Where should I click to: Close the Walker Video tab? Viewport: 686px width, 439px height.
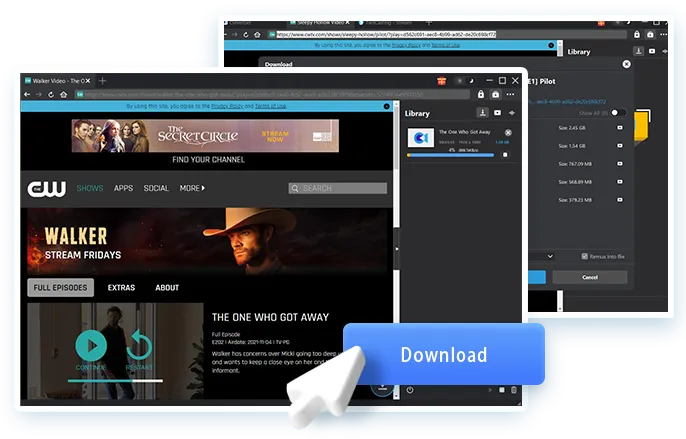[x=88, y=81]
